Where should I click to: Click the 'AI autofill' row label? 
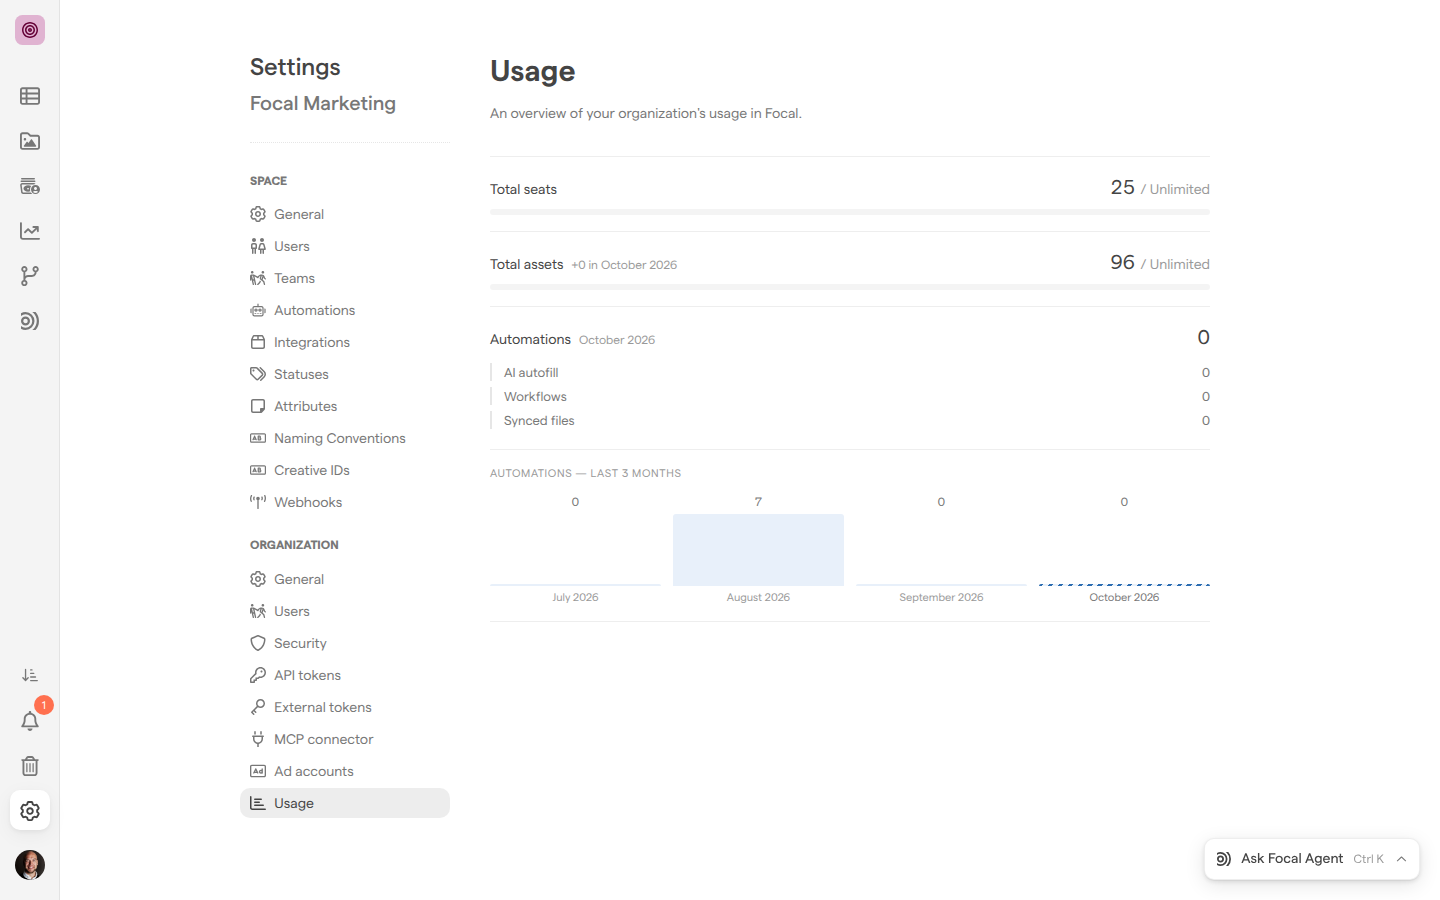[x=531, y=373]
